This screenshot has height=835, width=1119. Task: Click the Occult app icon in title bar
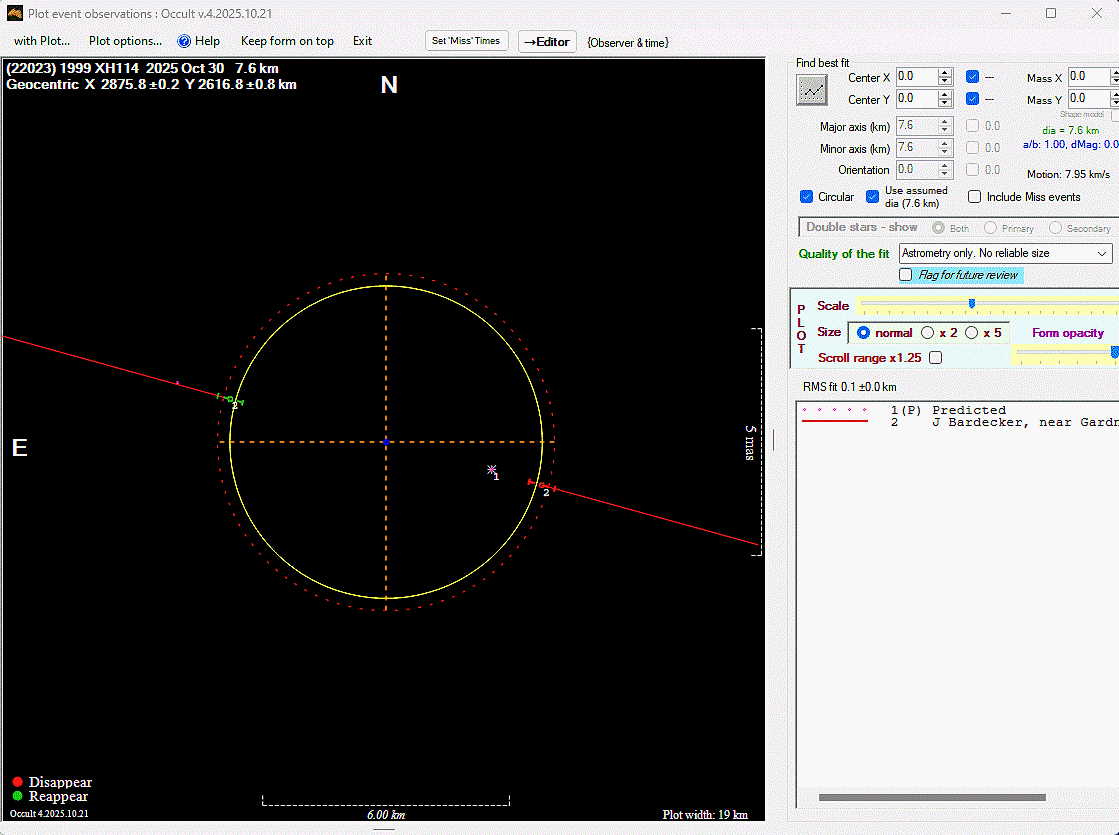[x=14, y=14]
